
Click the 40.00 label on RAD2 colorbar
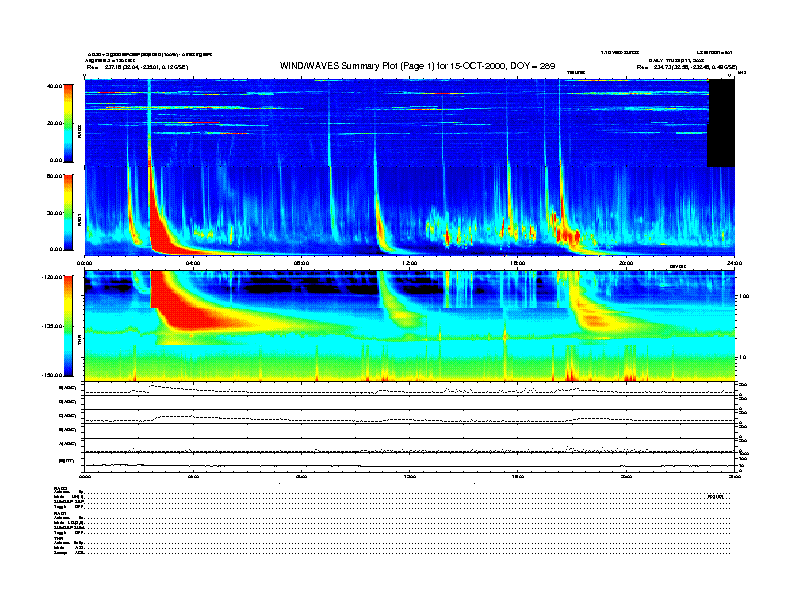[x=55, y=86]
